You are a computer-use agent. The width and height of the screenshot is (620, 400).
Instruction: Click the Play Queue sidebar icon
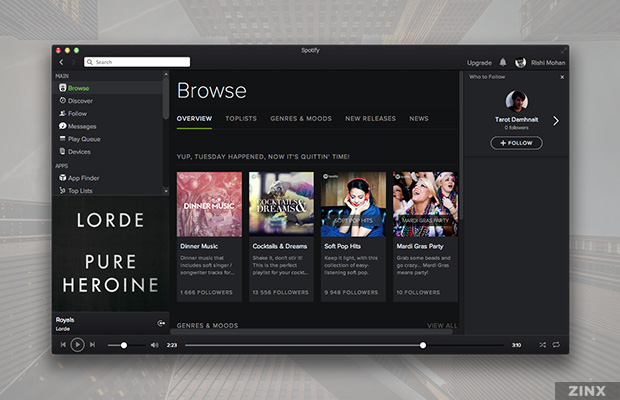(x=62, y=138)
